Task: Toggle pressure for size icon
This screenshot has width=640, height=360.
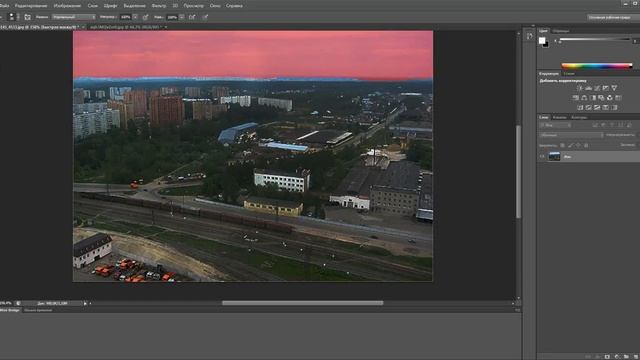Action: tap(205, 17)
